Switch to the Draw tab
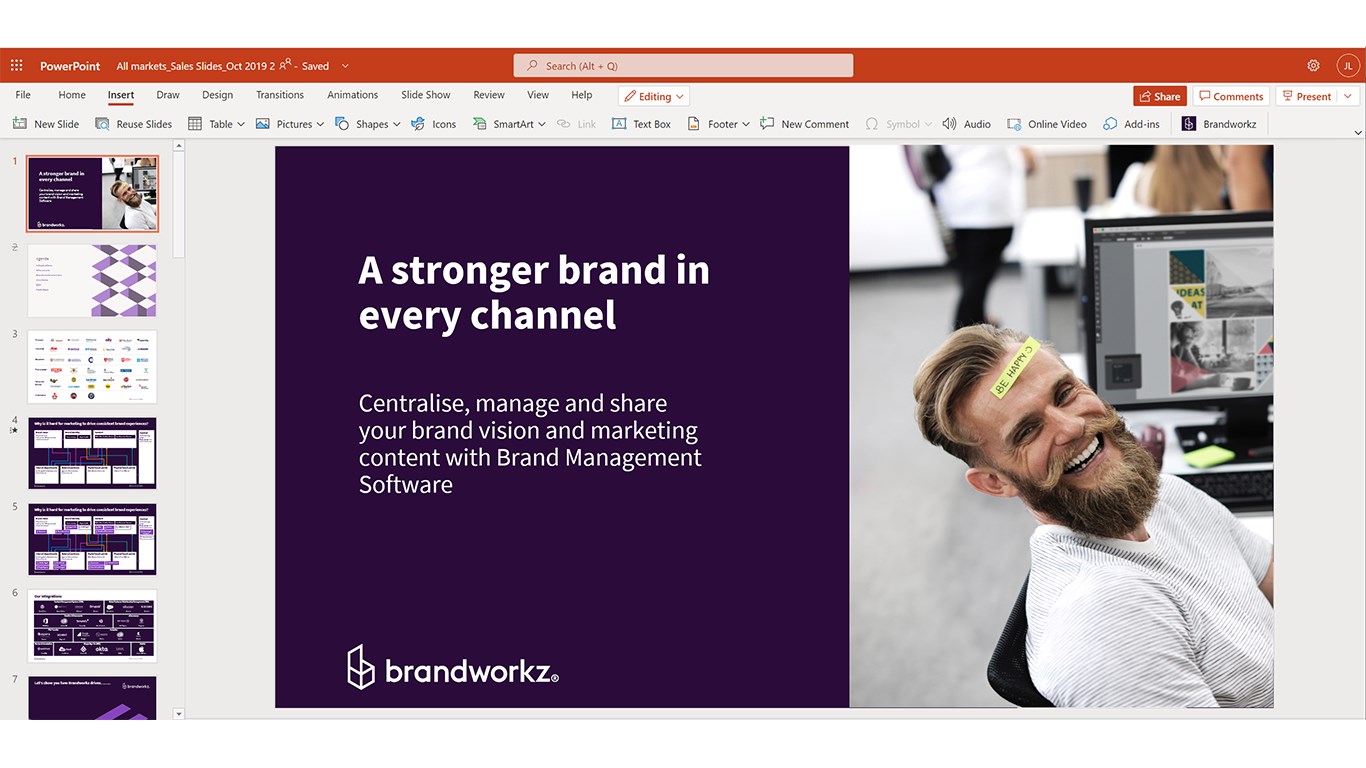The height and width of the screenshot is (768, 1366). click(168, 95)
